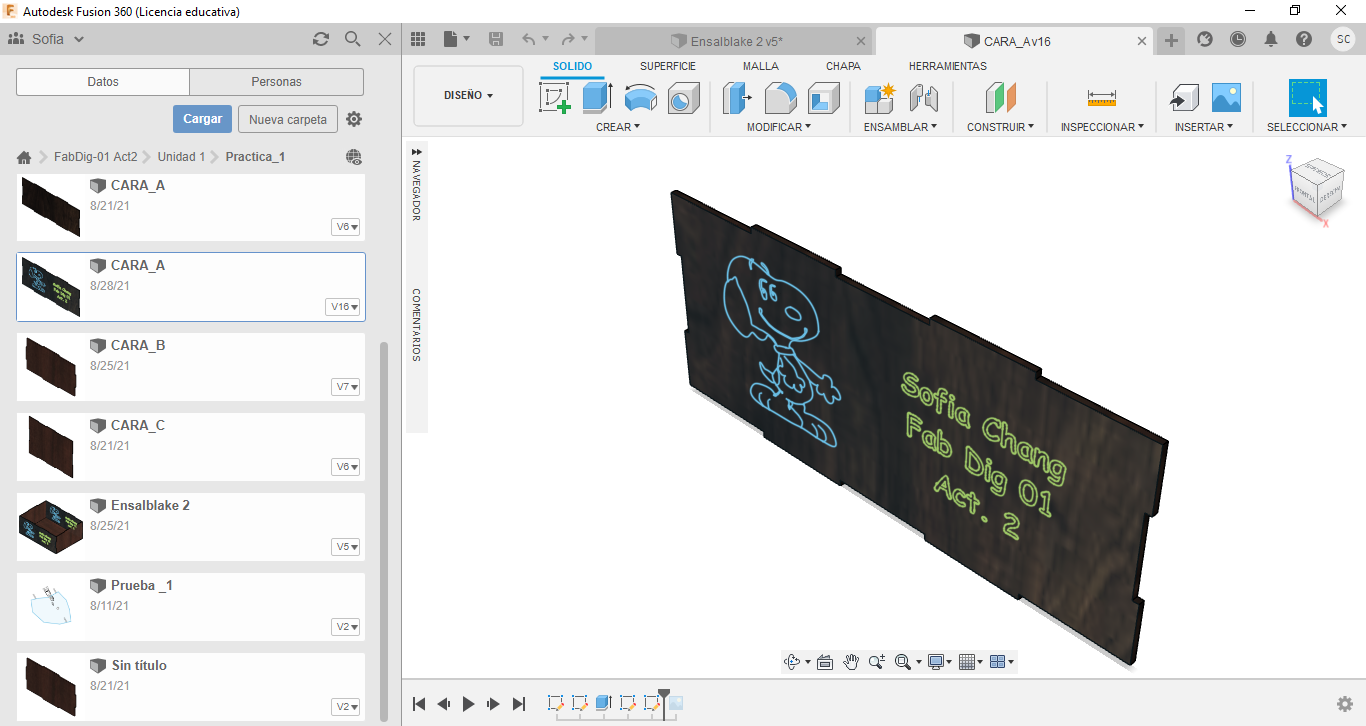Click the New Component icon
The height and width of the screenshot is (726, 1366).
[x=880, y=98]
